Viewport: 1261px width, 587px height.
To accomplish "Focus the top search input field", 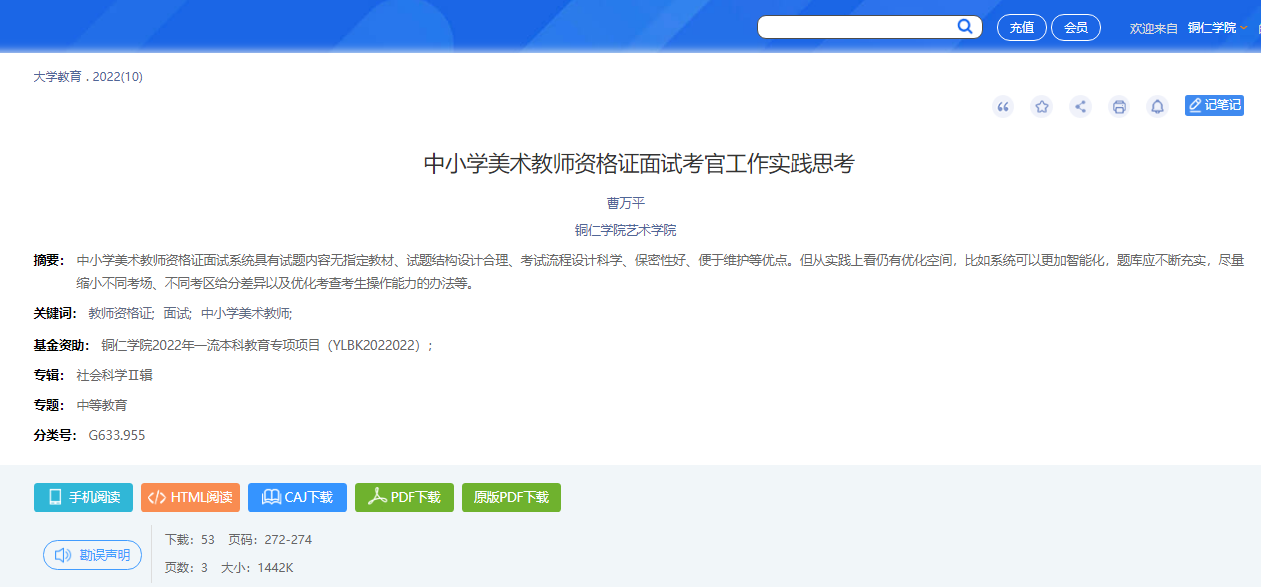I will coord(855,27).
